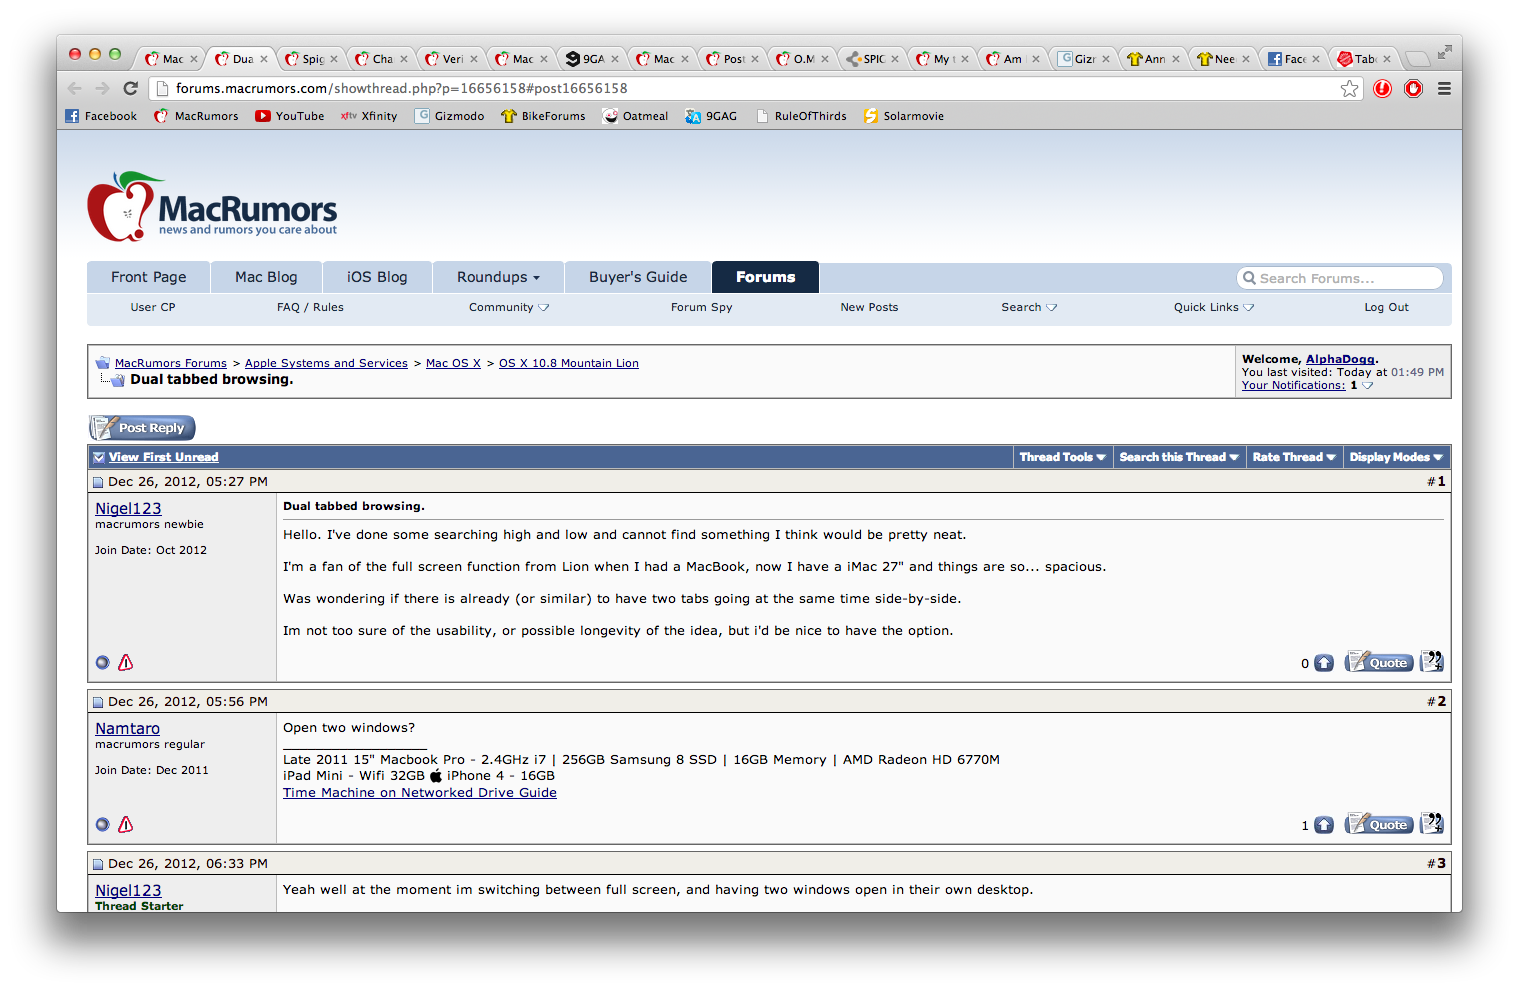
Task: Open Search this Thread dropdown
Action: click(x=1179, y=457)
